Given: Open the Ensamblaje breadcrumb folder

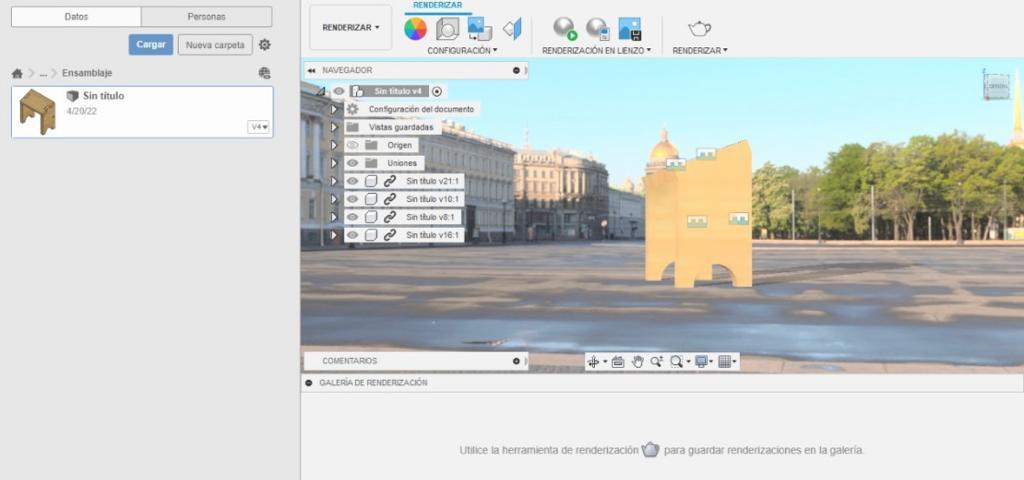Looking at the screenshot, I should click(x=87, y=73).
